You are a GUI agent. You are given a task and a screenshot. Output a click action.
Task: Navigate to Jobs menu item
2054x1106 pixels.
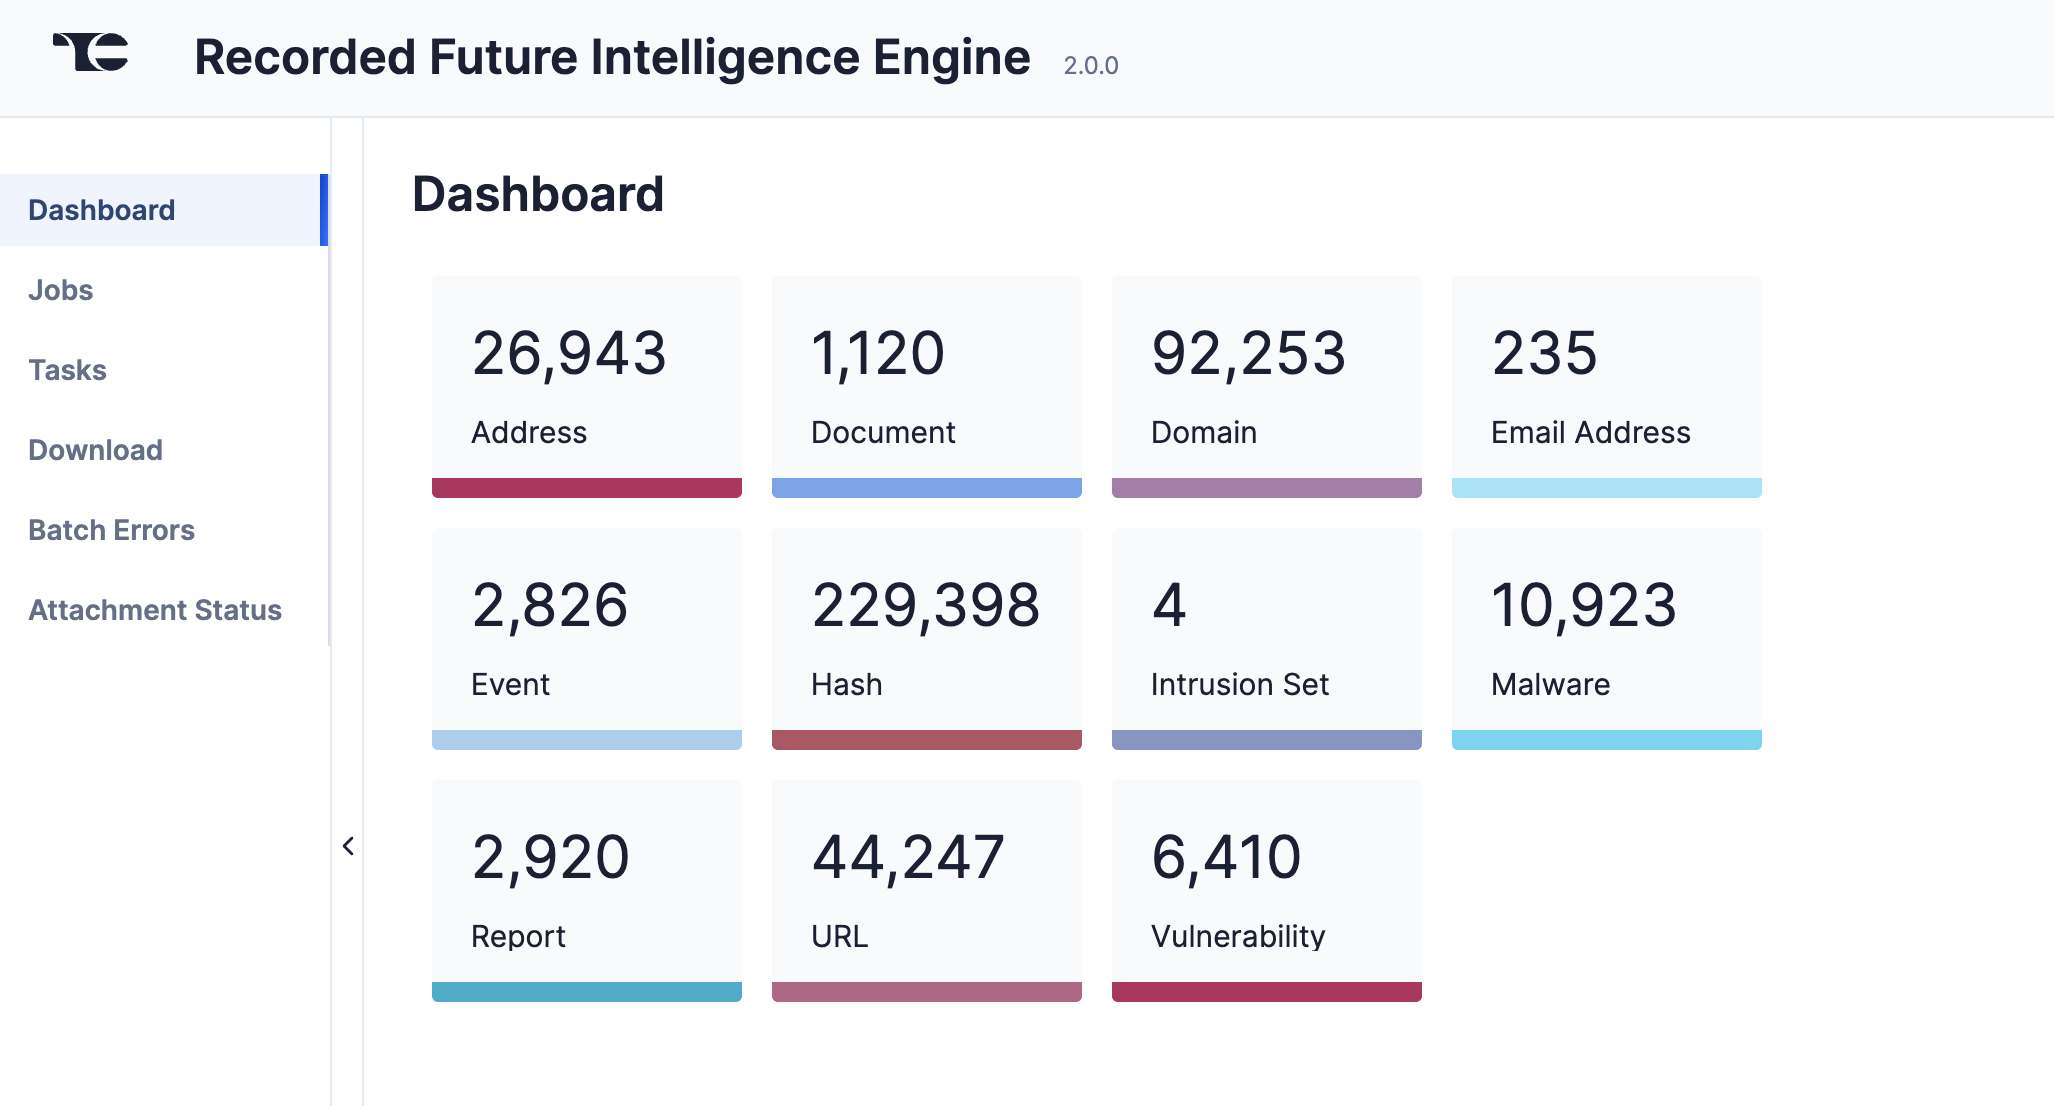coord(59,290)
